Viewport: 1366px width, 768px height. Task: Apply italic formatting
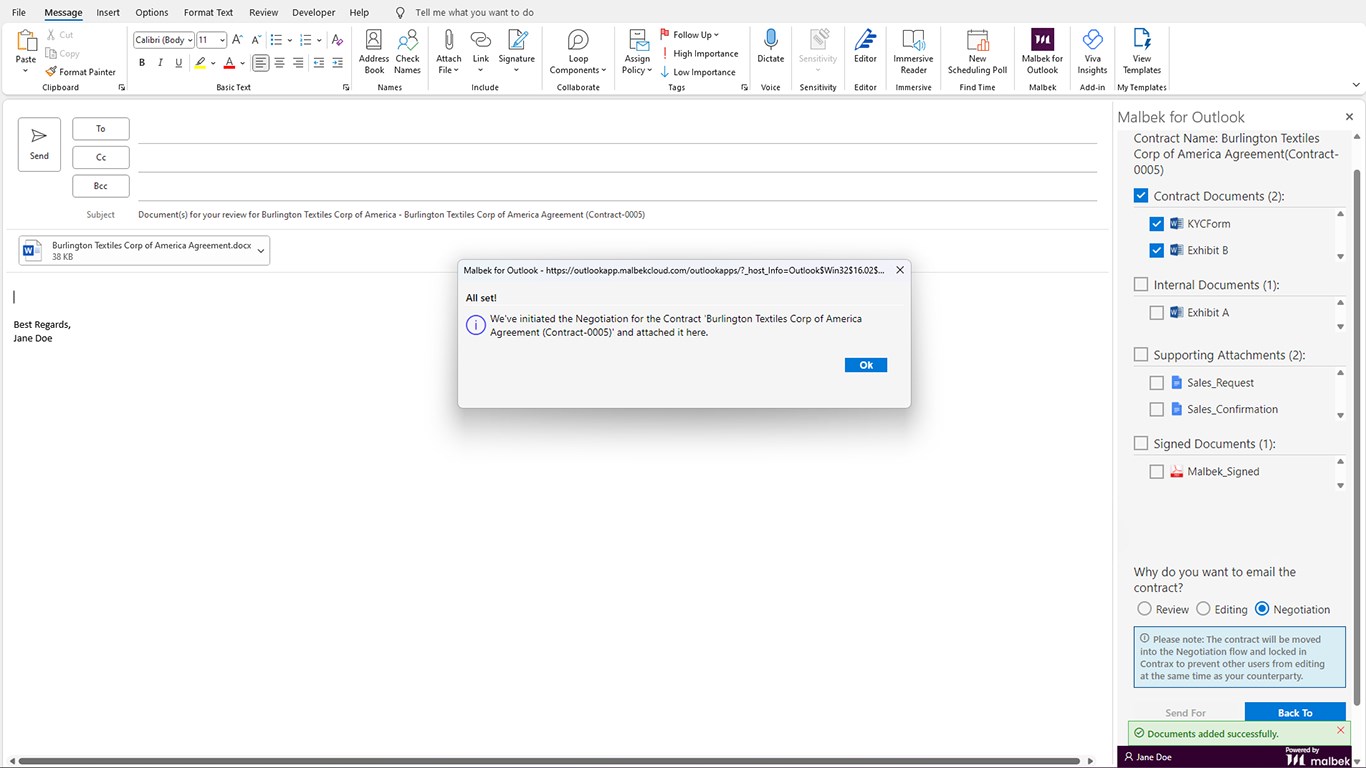pos(160,63)
